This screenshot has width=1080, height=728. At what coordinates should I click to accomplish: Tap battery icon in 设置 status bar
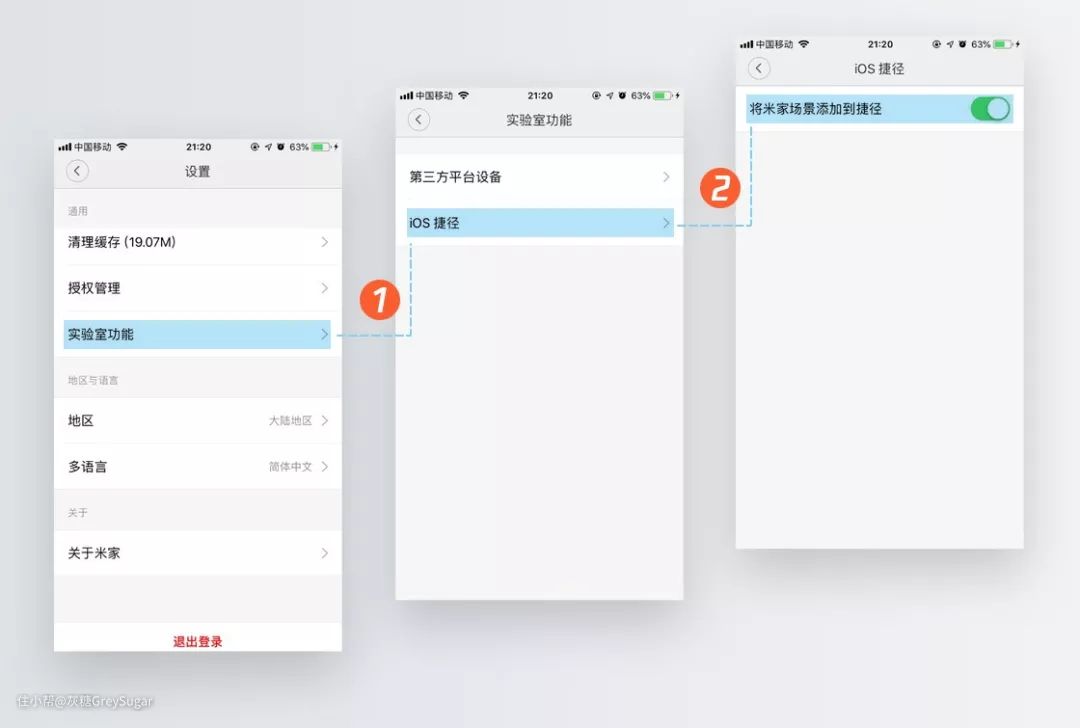[321, 147]
